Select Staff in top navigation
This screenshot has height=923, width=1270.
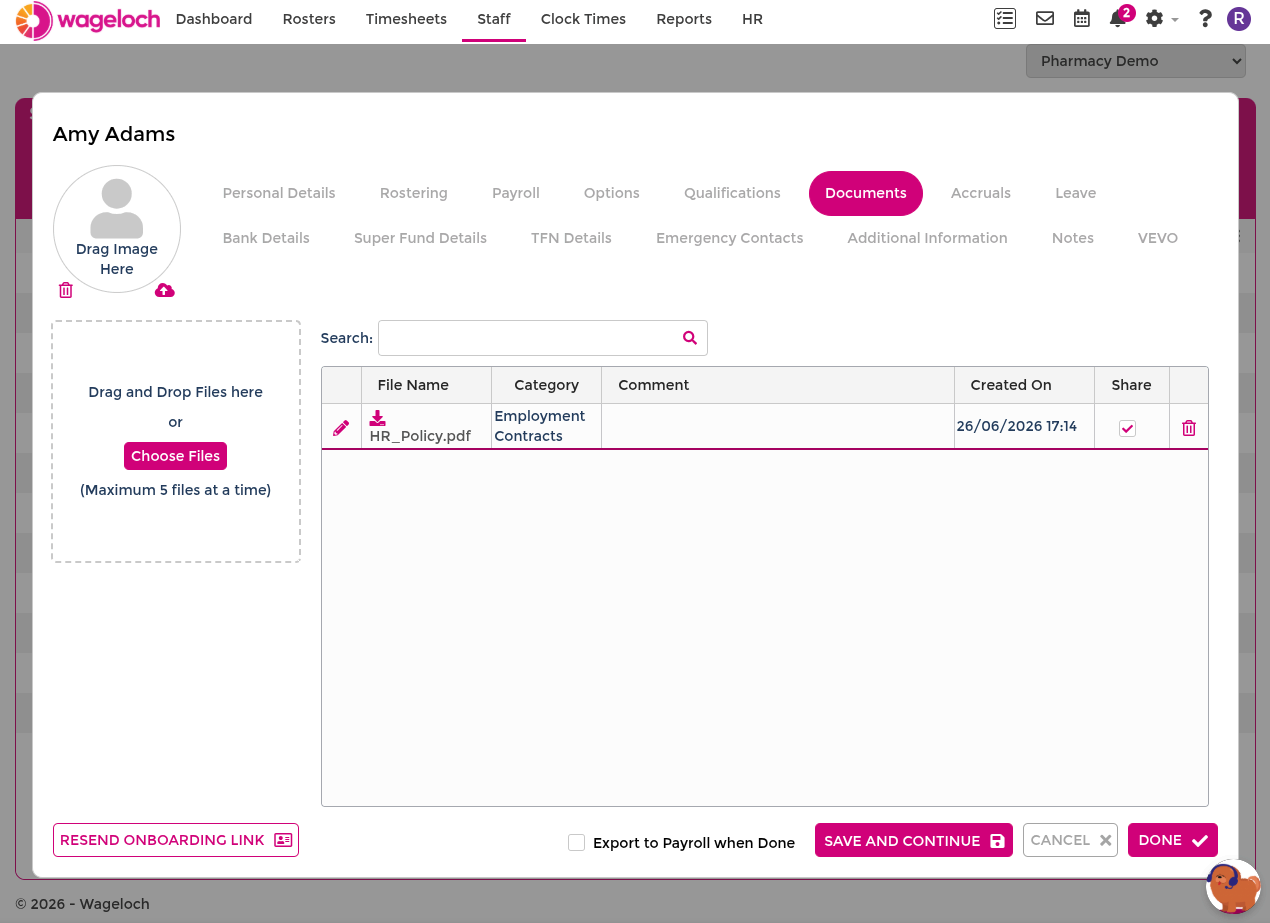[x=494, y=19]
